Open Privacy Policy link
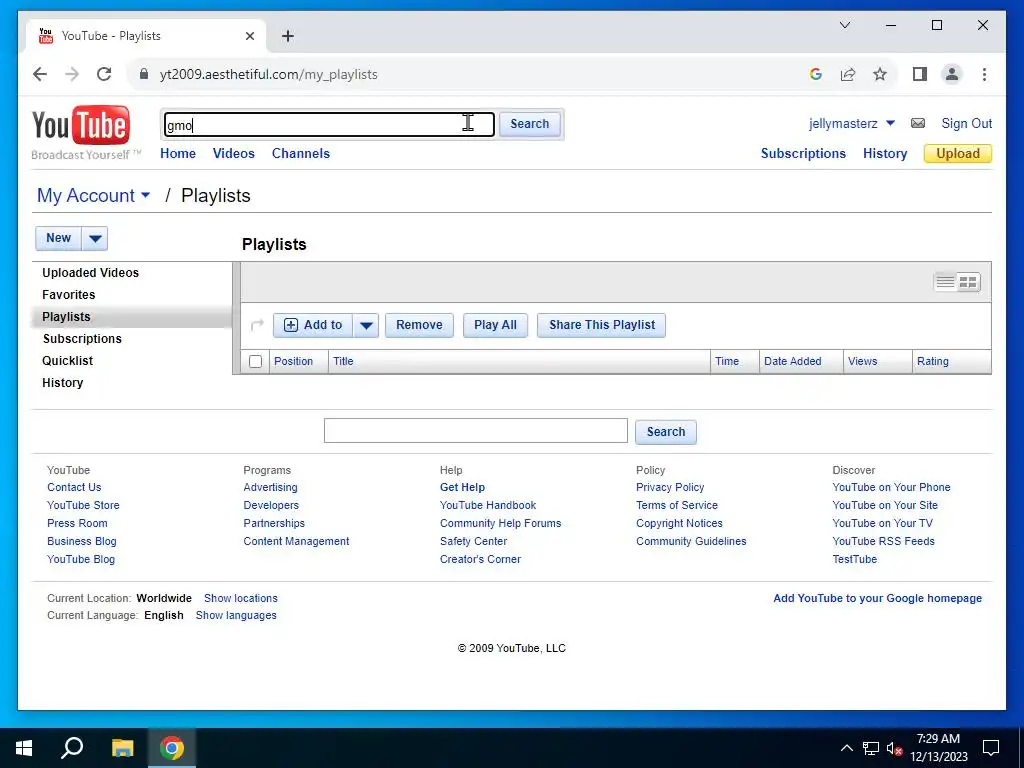Screen dimensions: 1024x768 (x=670, y=487)
